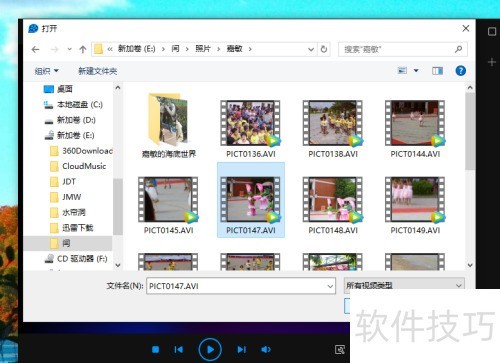Viewport: 500px width, 363px height.
Task: Click the player's window mode square icon
Action: tap(492, 32)
